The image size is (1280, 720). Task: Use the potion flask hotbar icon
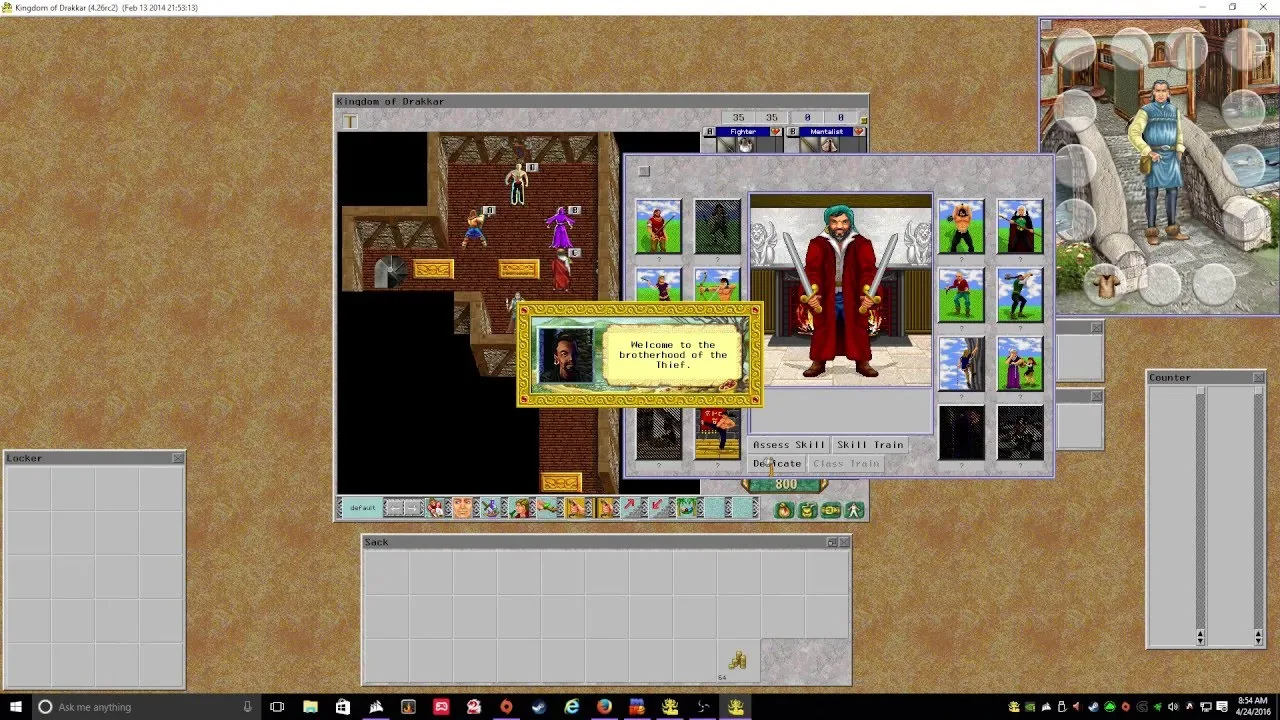[490, 508]
